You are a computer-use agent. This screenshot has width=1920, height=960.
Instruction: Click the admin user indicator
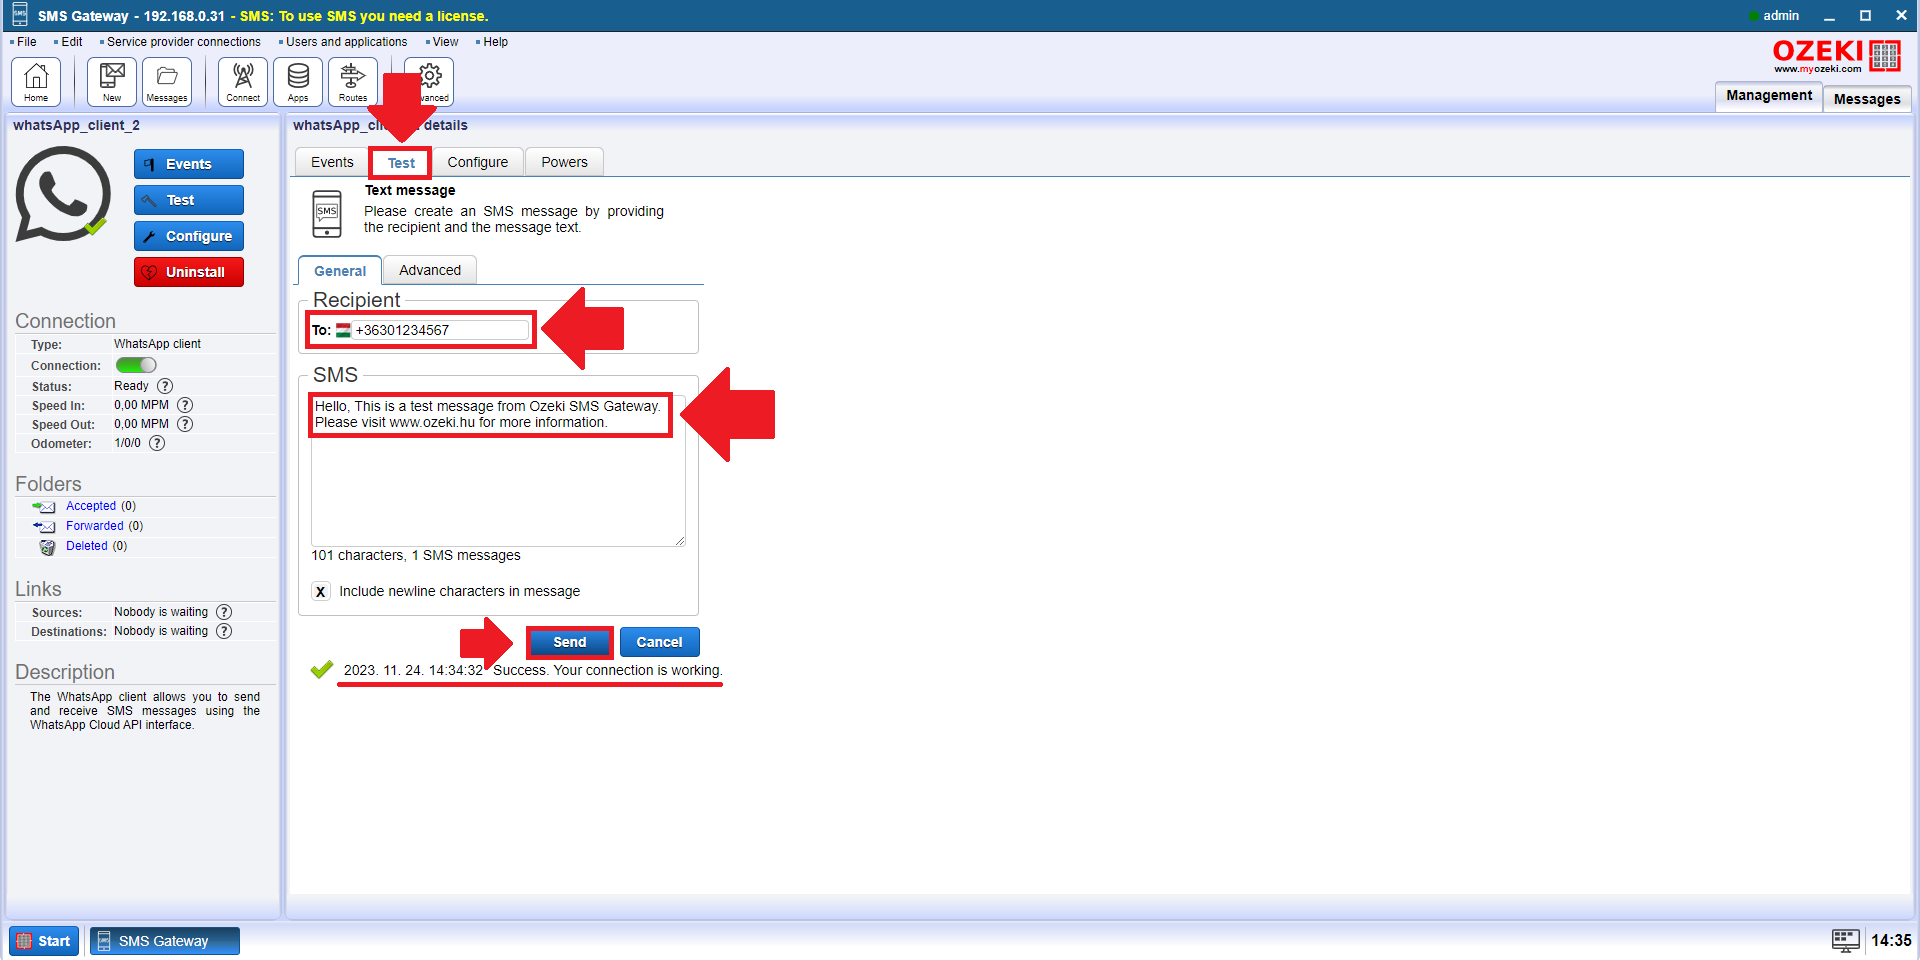point(1774,15)
